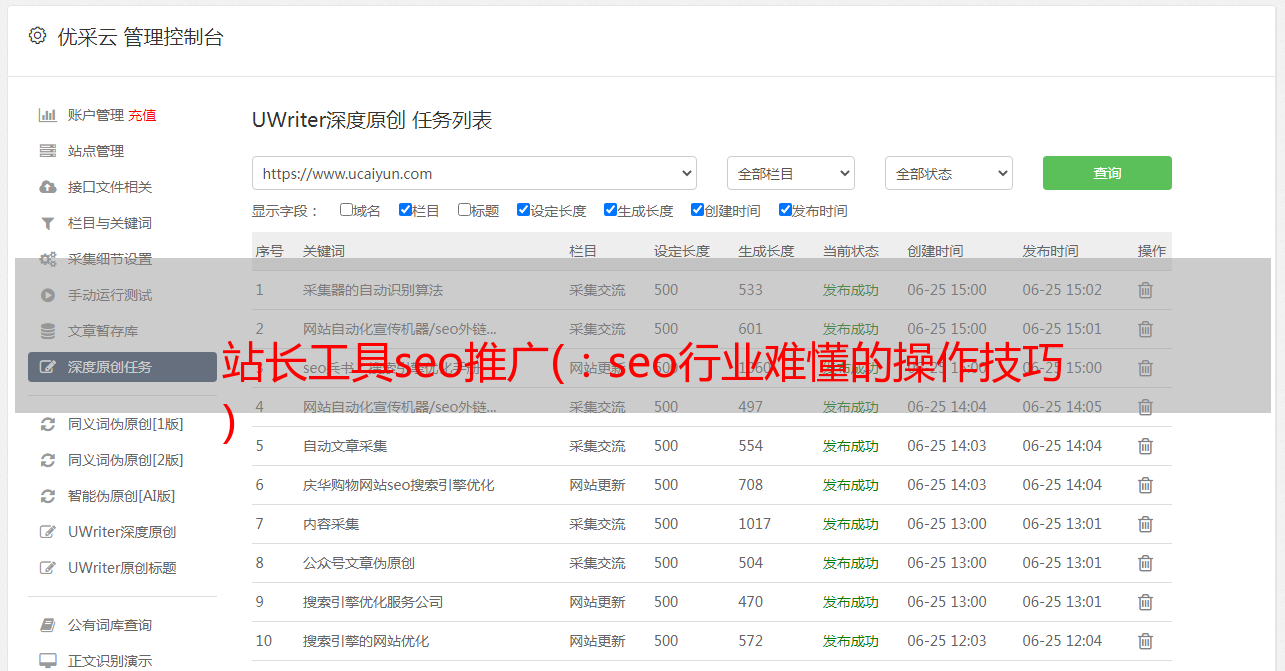
Task: Uncheck the 栏目 field checkbox
Action: tap(405, 210)
